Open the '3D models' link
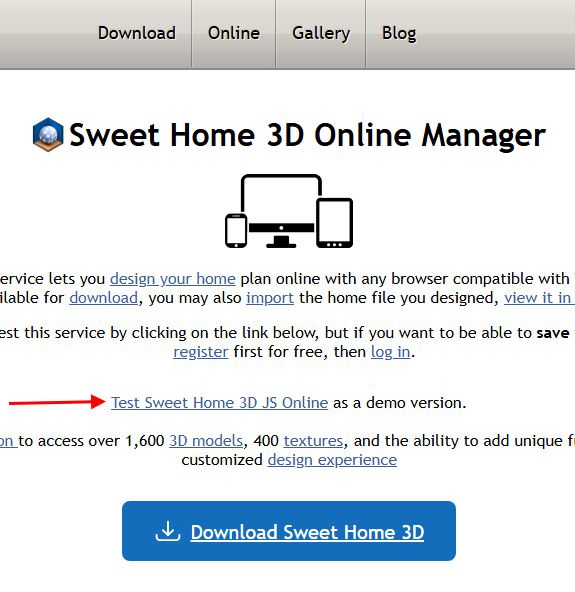Screen dimensions: 575x592 (206, 441)
